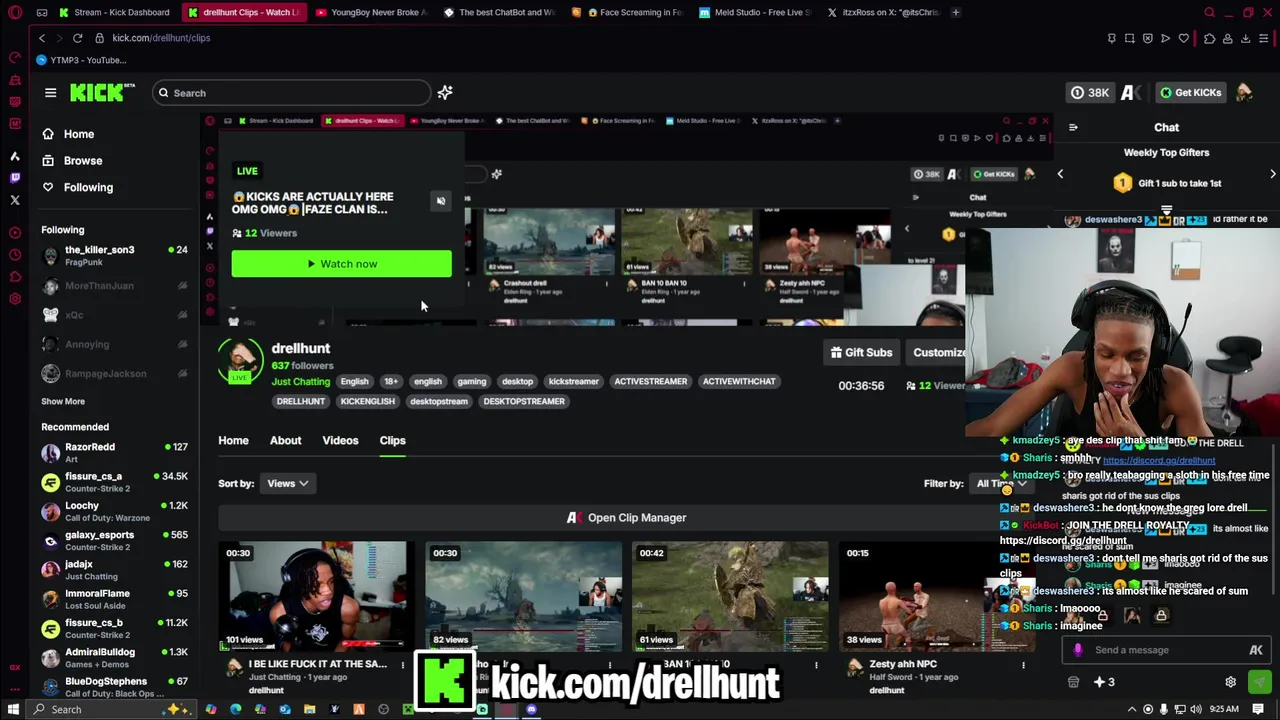Click the microphone icon in chat input
1280x720 pixels.
click(x=1078, y=651)
